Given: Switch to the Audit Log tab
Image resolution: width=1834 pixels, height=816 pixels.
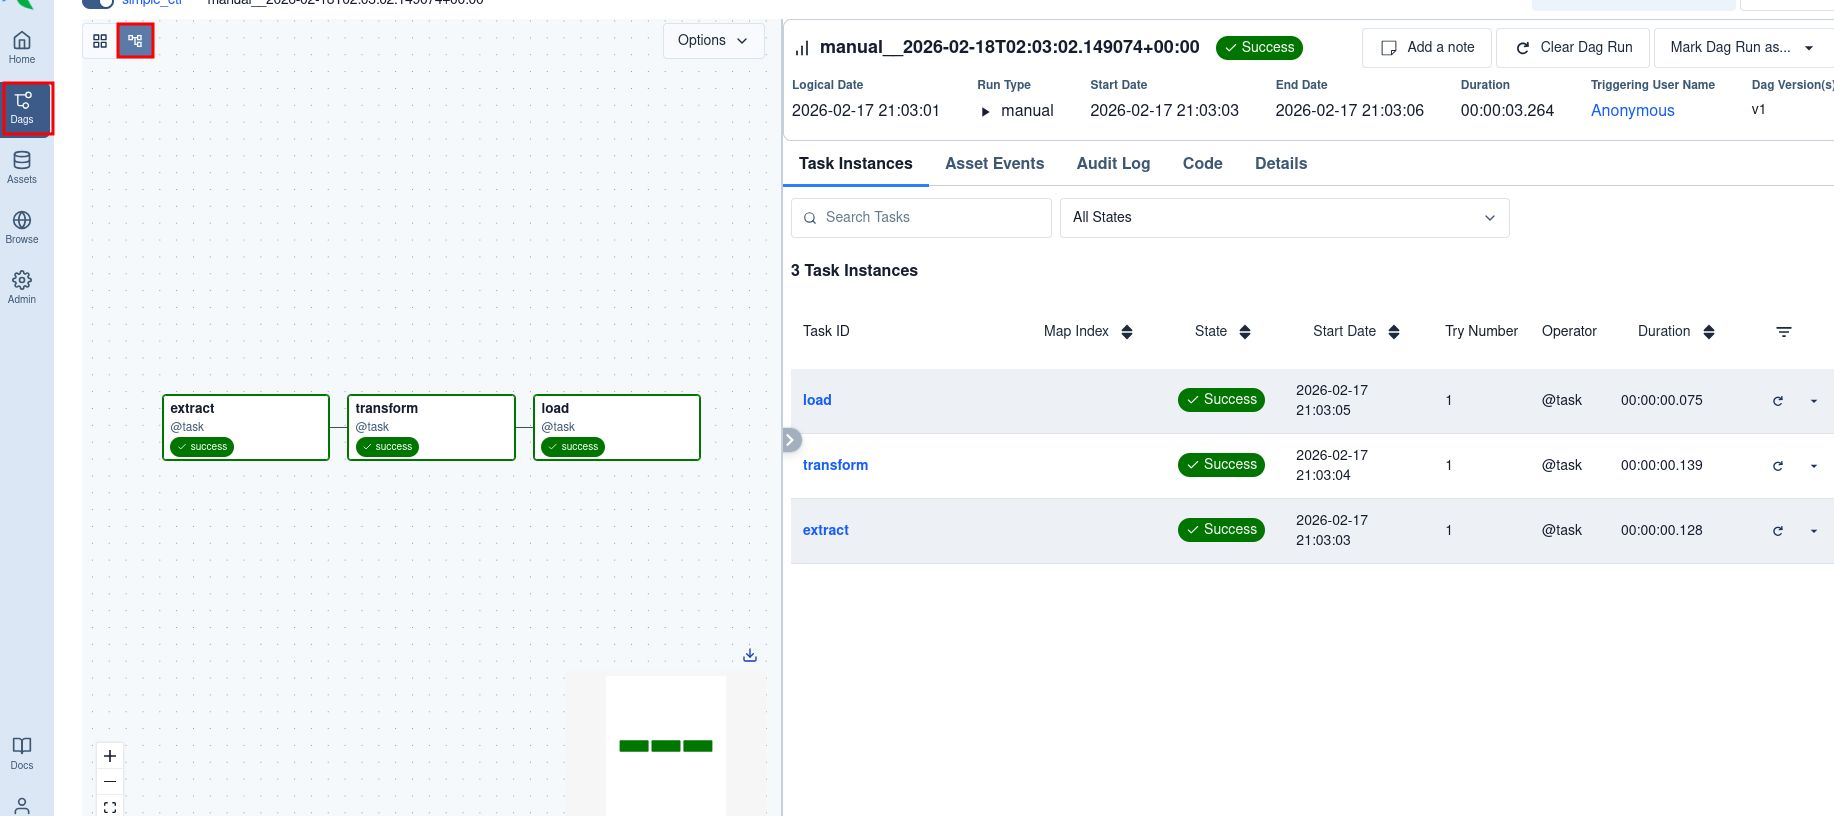Looking at the screenshot, I should point(1113,164).
